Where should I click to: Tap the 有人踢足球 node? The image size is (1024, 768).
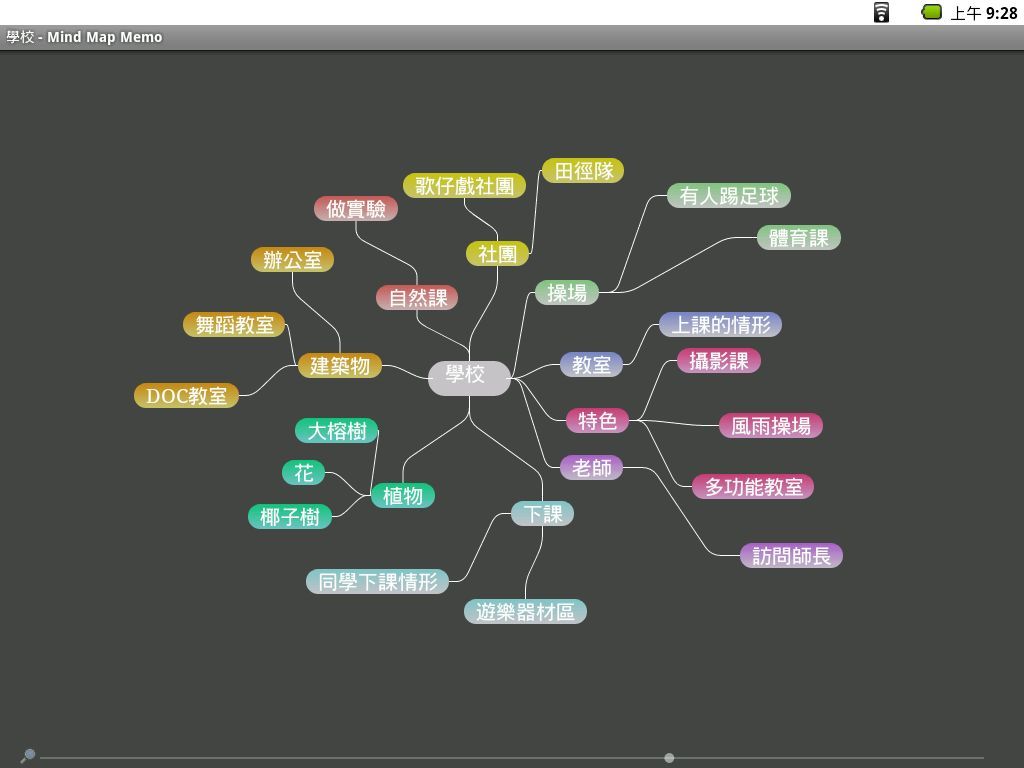tap(729, 196)
